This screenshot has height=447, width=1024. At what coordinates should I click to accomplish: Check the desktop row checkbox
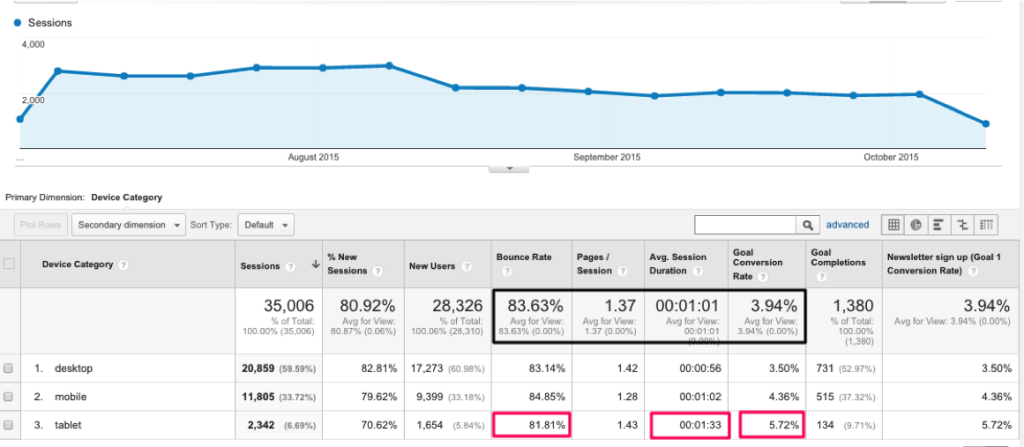pyautogui.click(x=8, y=368)
